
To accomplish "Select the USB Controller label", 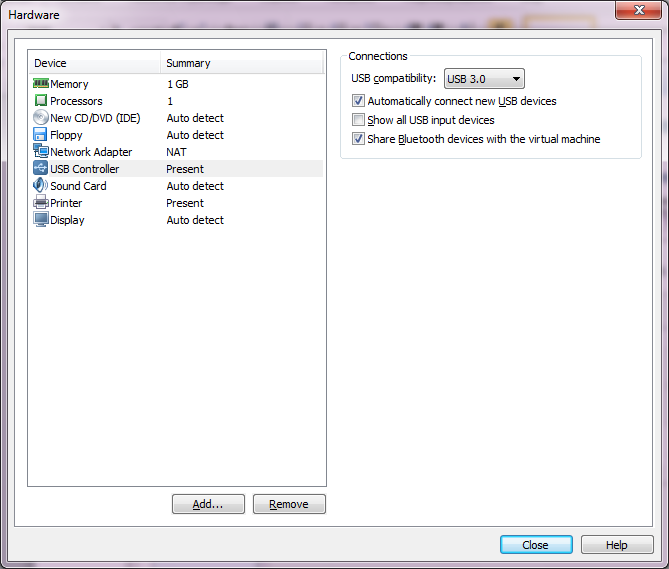I will (84, 169).
